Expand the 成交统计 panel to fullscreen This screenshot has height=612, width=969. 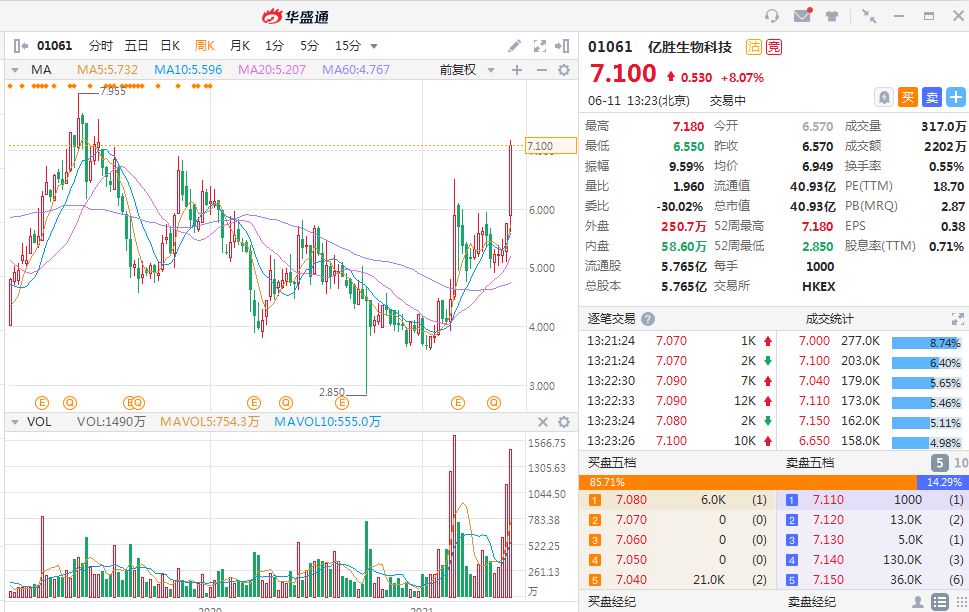pos(957,319)
